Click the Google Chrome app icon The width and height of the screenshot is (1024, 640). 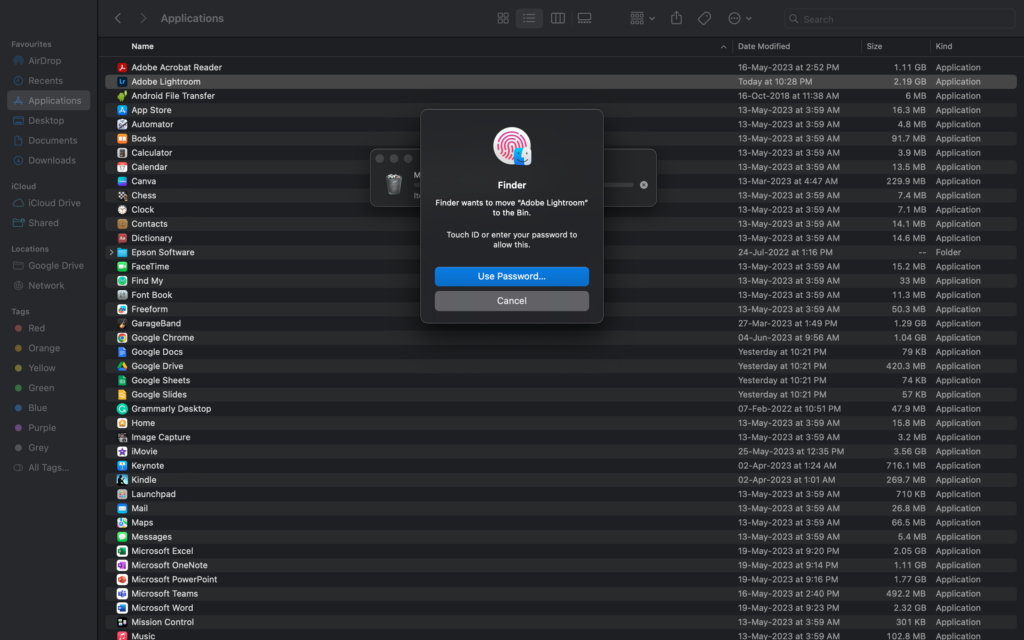[x=122, y=338]
